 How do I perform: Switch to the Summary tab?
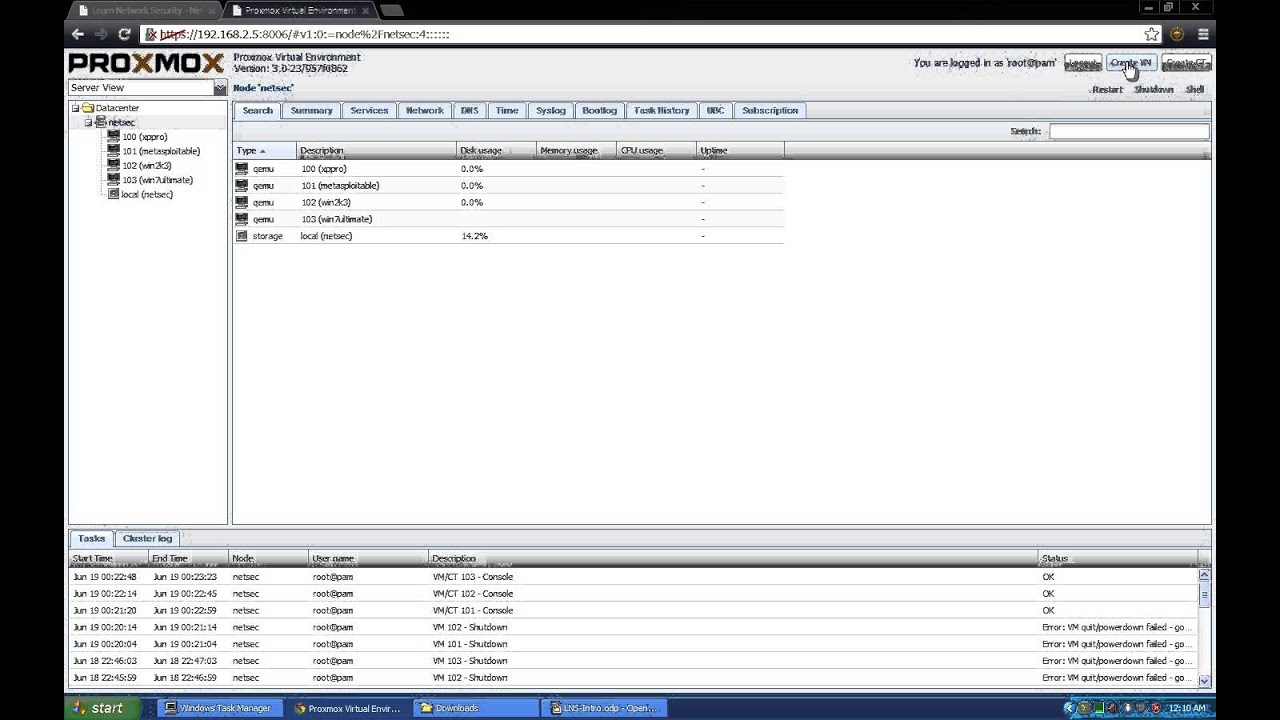tap(311, 111)
